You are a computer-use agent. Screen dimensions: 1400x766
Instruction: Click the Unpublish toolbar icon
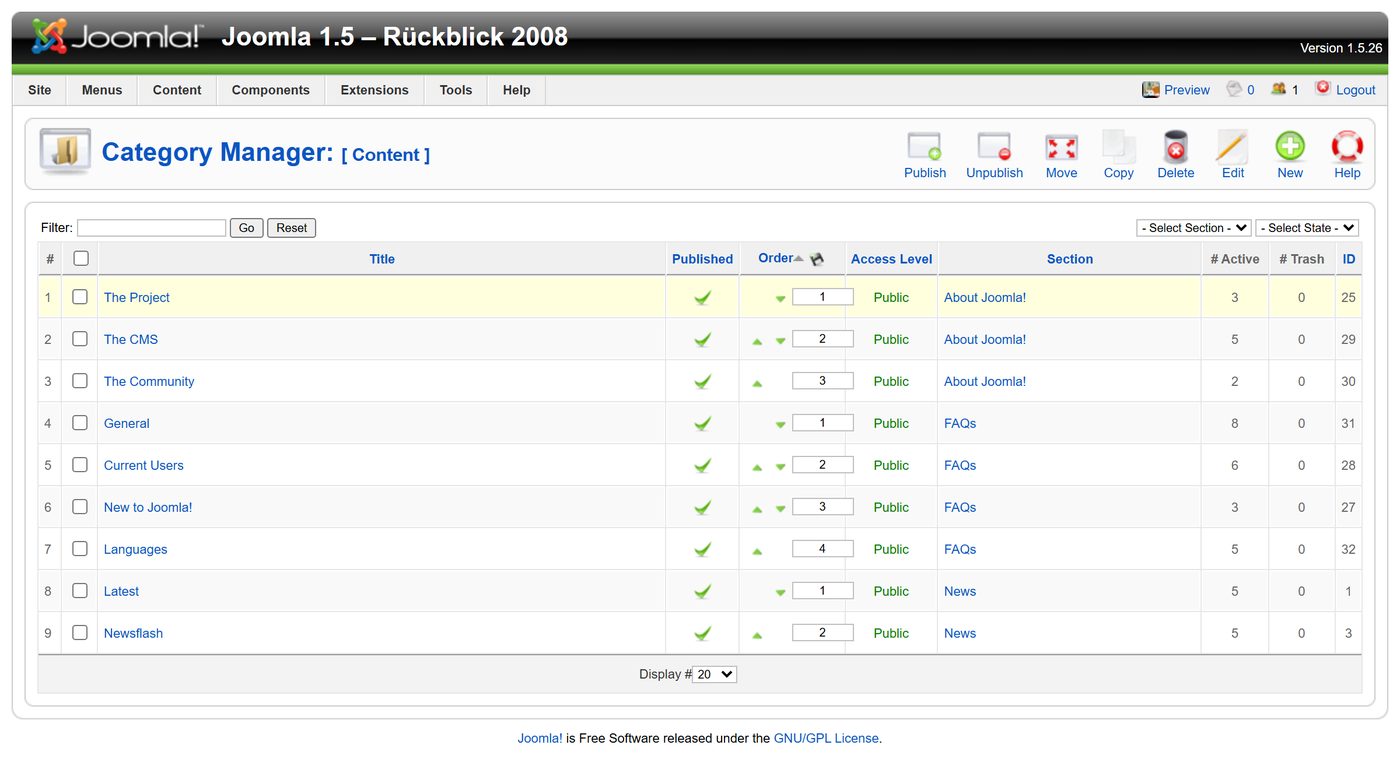pos(994,148)
